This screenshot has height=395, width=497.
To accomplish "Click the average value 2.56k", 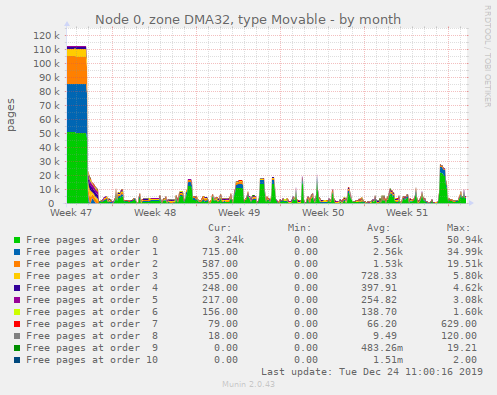I will (x=388, y=252).
